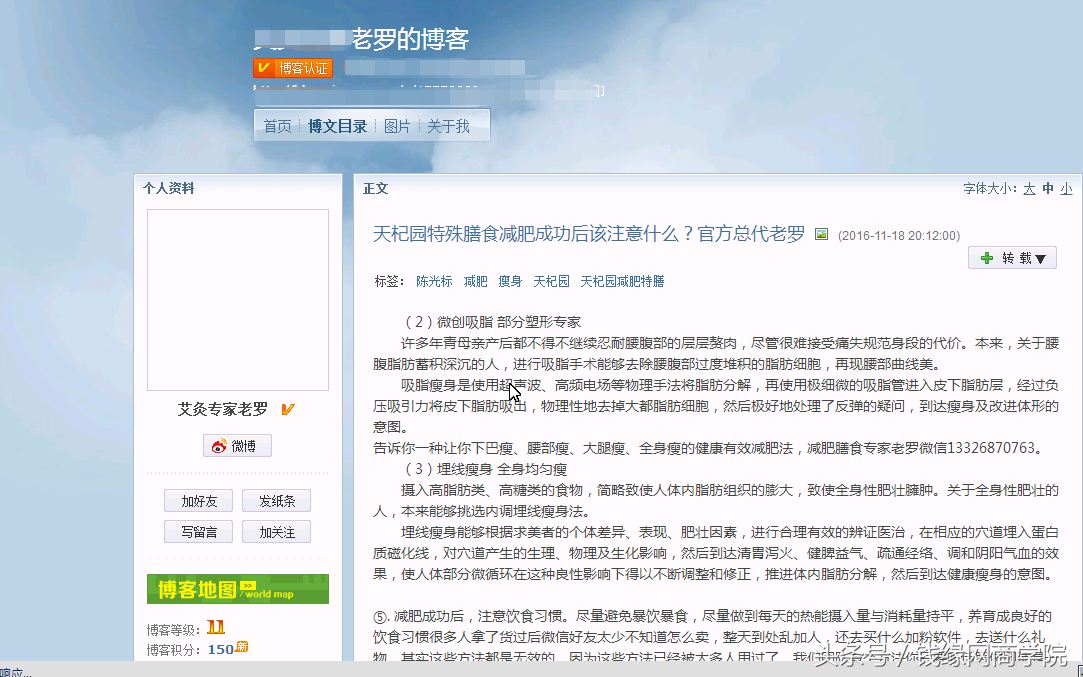
Task: Expand the 转载 dropdown arrow
Action: [x=1040, y=259]
